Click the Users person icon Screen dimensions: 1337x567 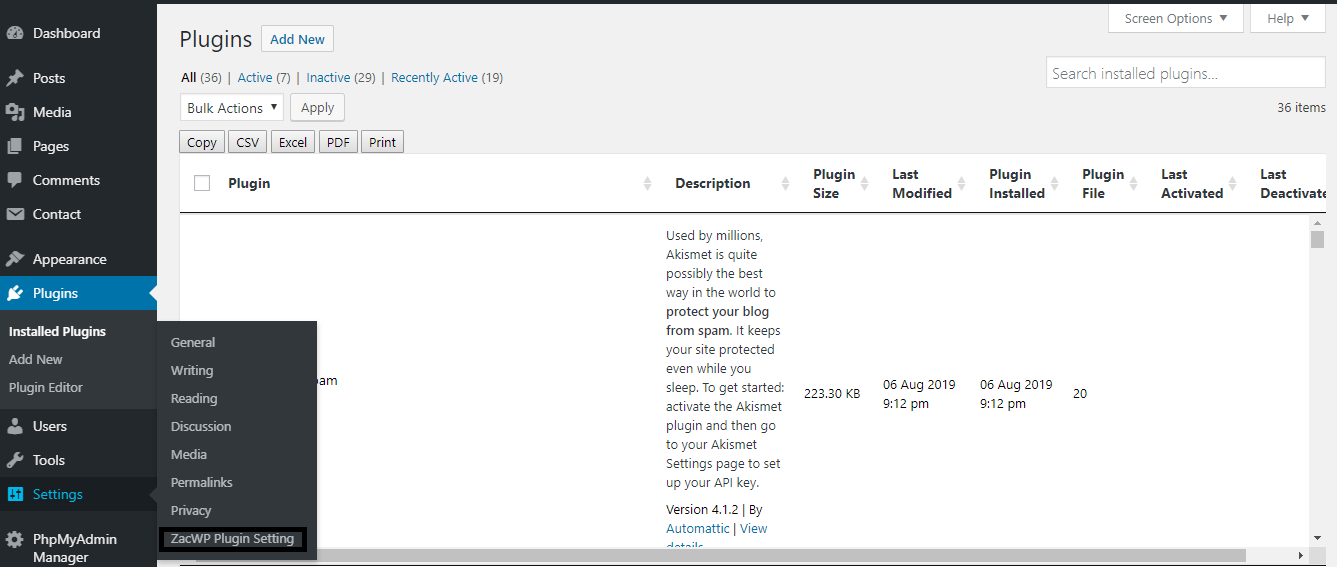pyautogui.click(x=15, y=426)
